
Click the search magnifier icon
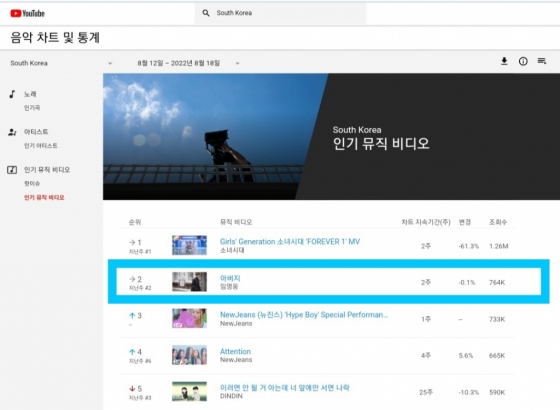206,13
